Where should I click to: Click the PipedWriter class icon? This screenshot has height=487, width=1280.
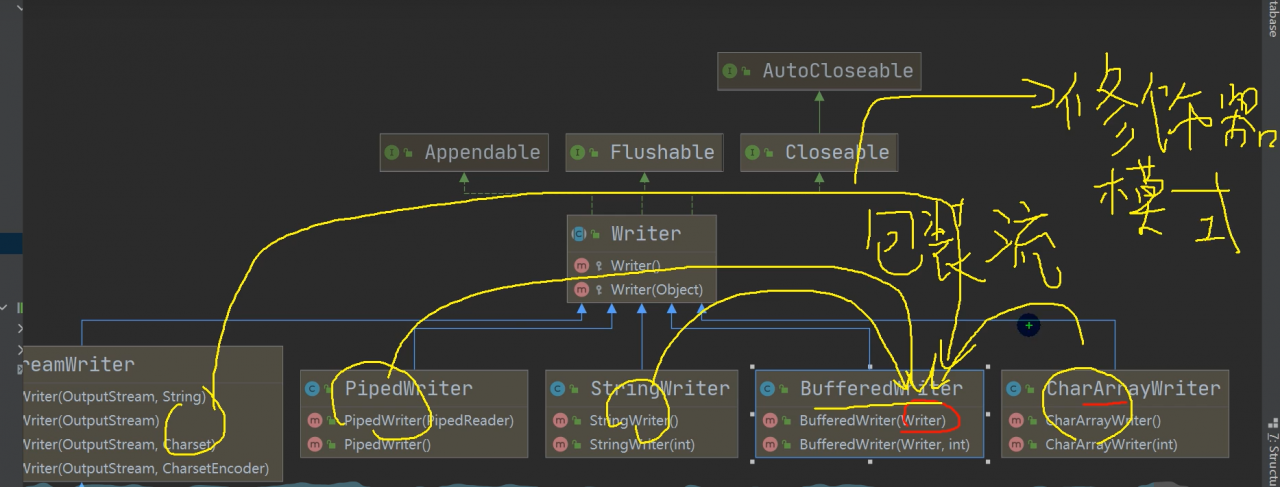312,388
